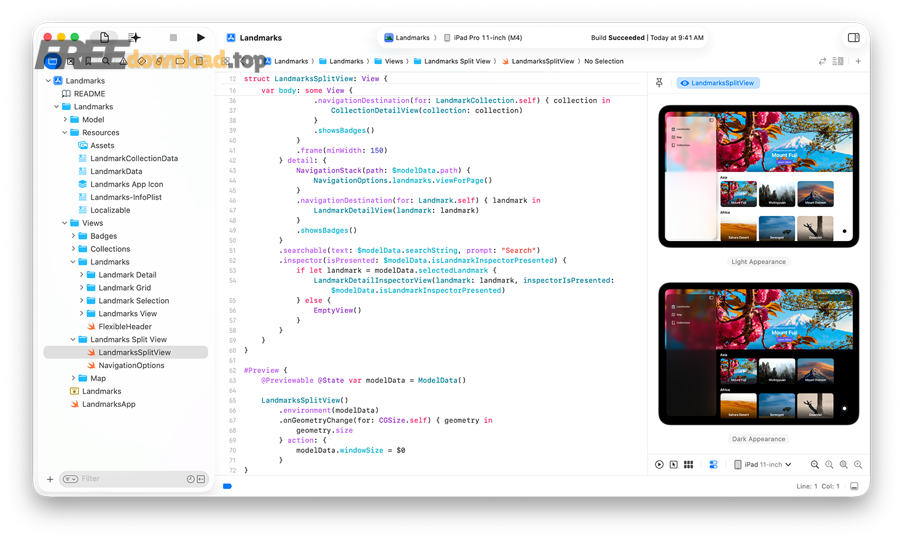Open the Project navigator folder tab

tap(52, 61)
